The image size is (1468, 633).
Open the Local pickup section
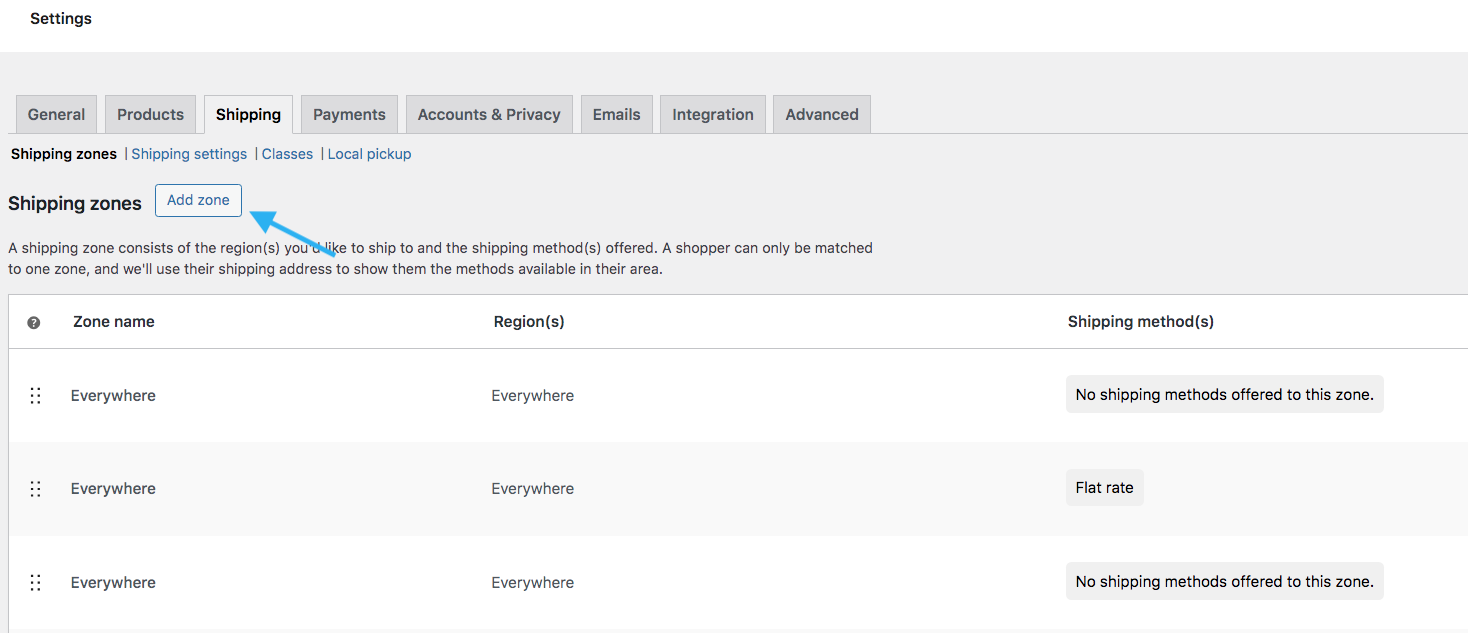pyautogui.click(x=369, y=154)
